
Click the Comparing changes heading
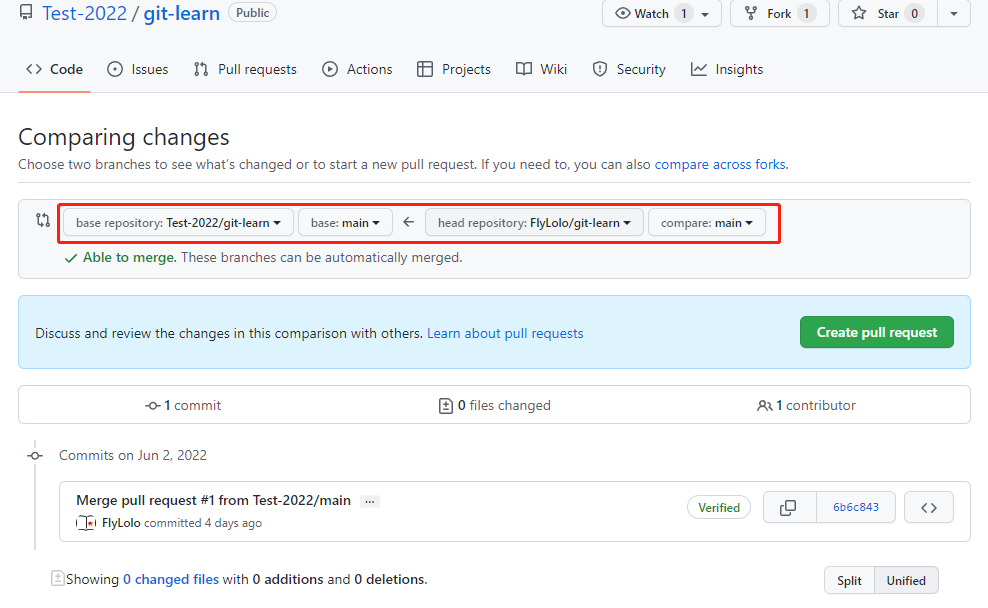(124, 137)
